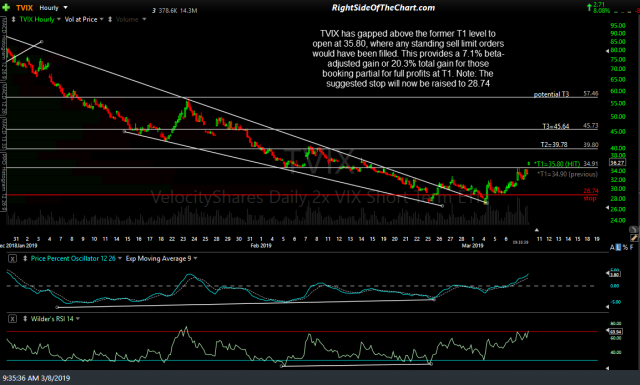Close the Wilder's RSI panel
The width and height of the screenshot is (640, 385).
12,318
